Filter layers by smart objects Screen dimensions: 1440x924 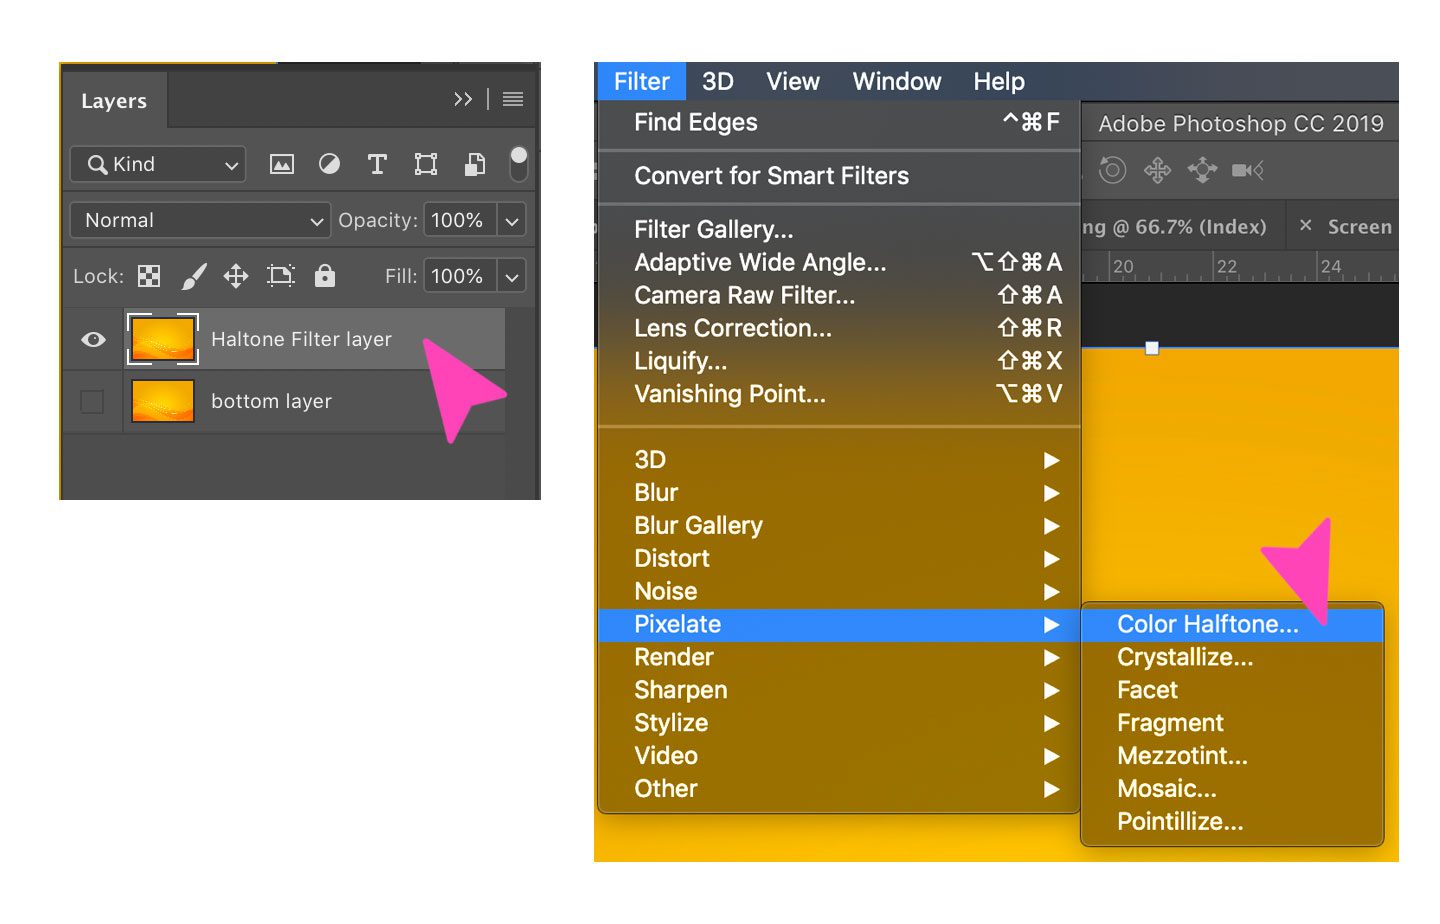(x=473, y=163)
